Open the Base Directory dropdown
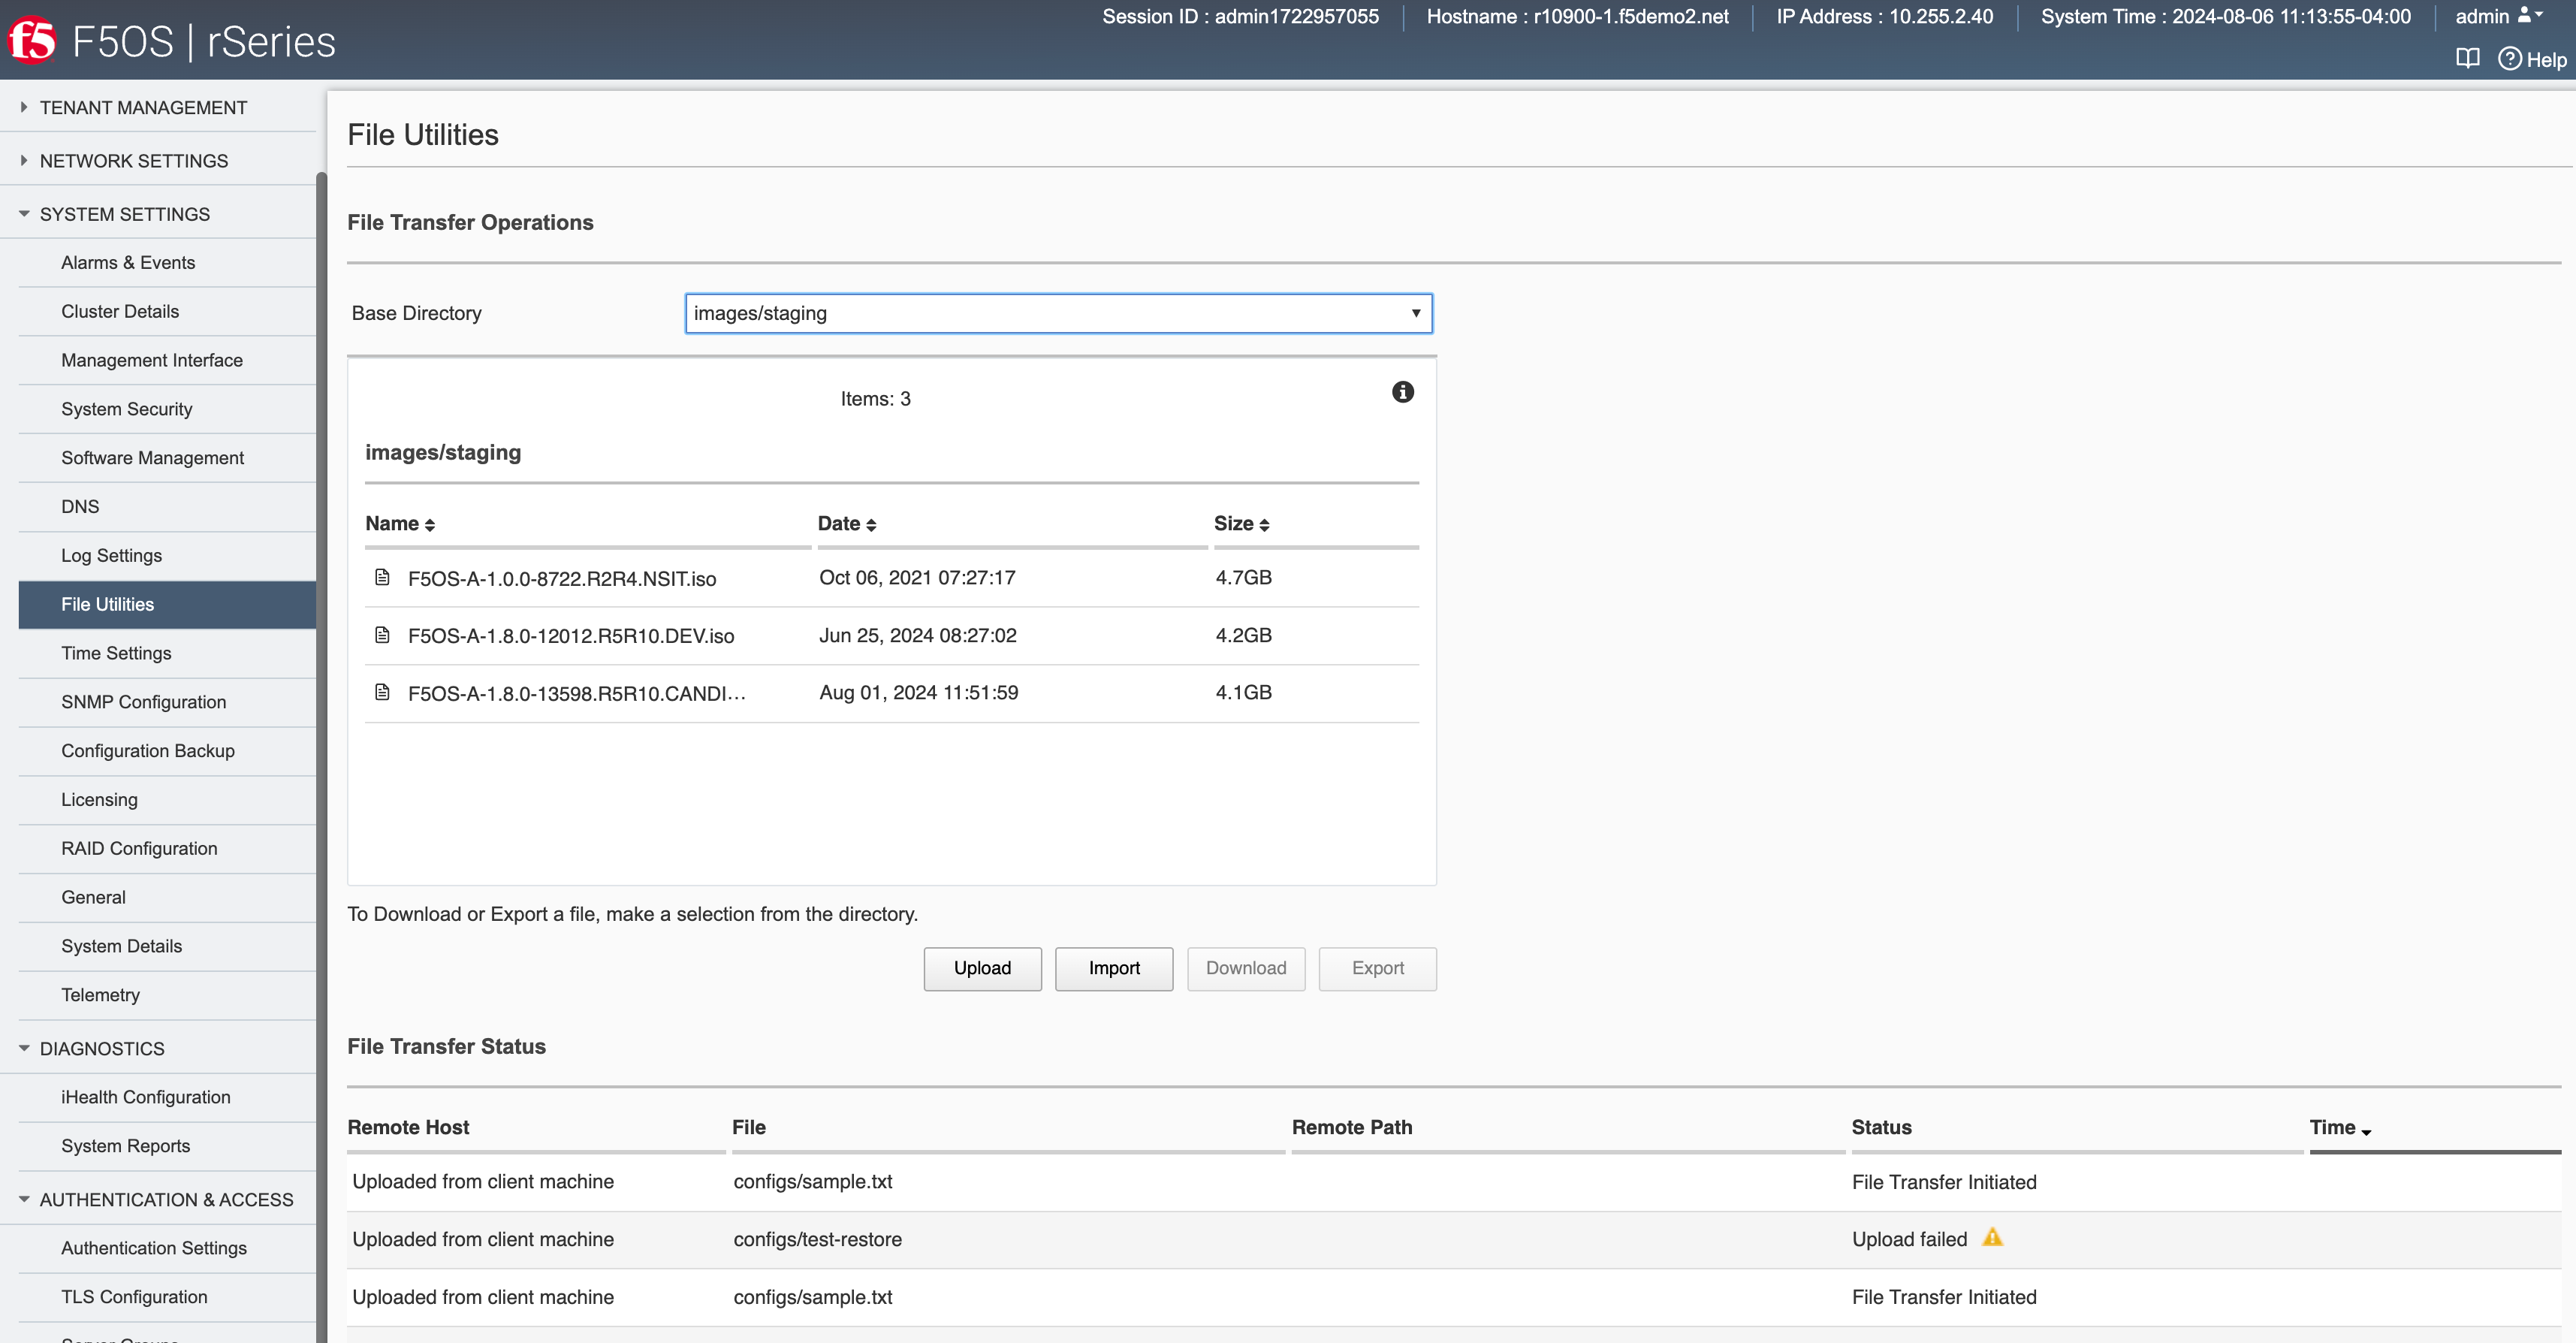The width and height of the screenshot is (2576, 1343). pos(1058,313)
